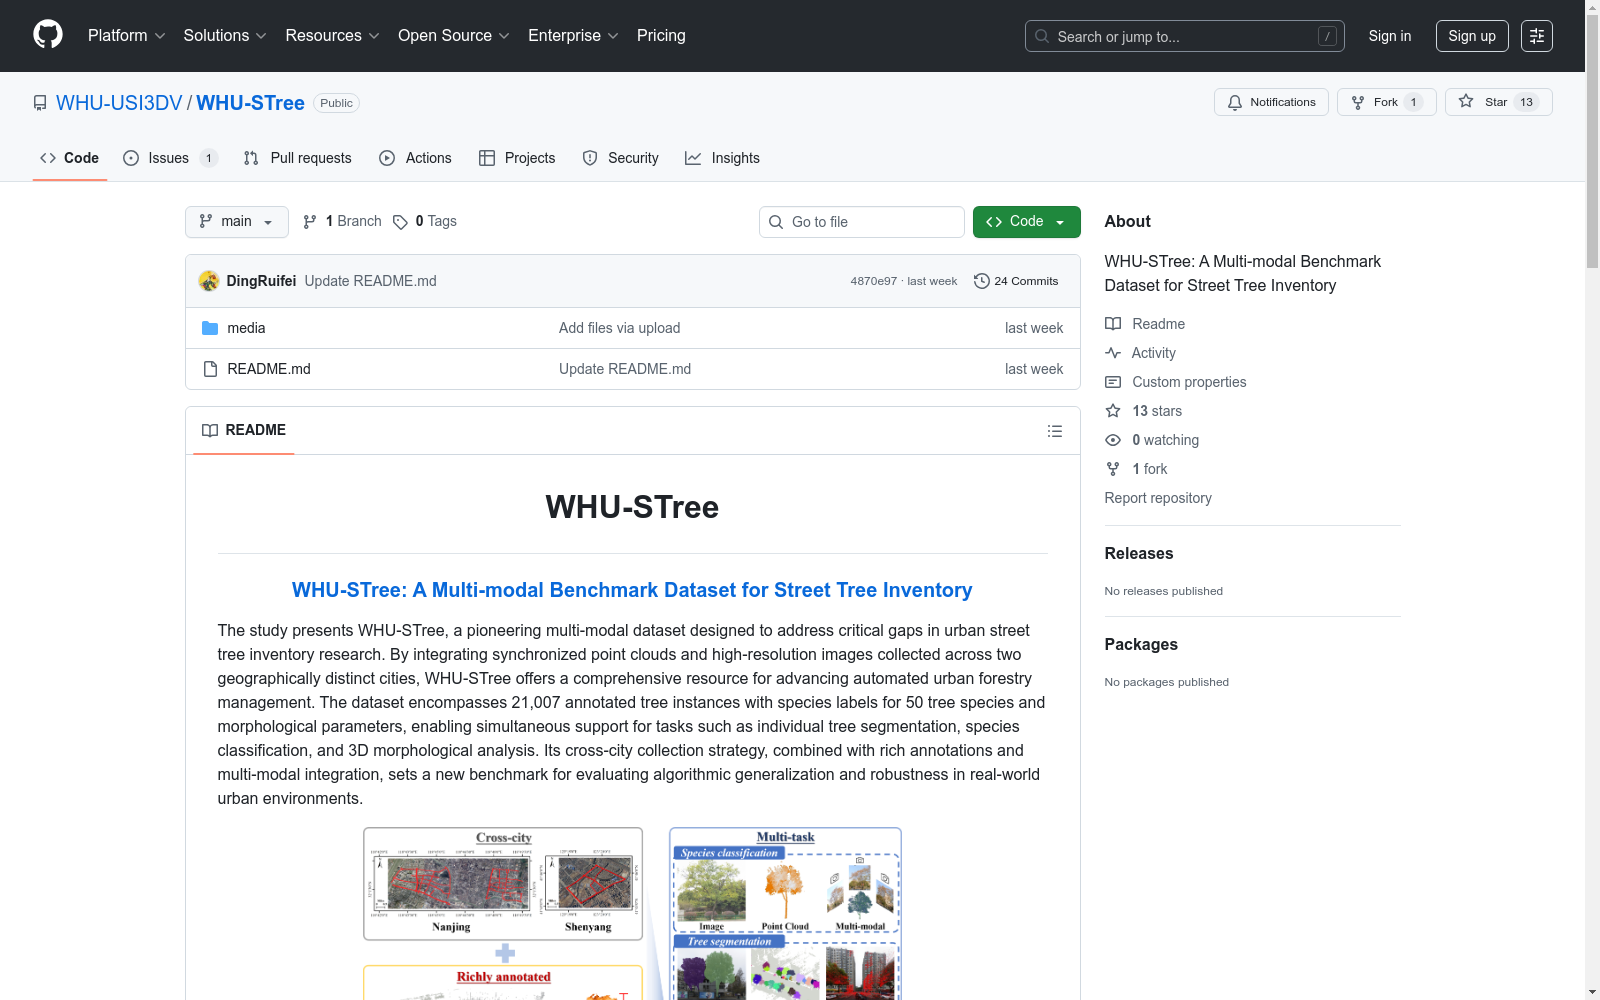Open the Report repository link

1158,498
